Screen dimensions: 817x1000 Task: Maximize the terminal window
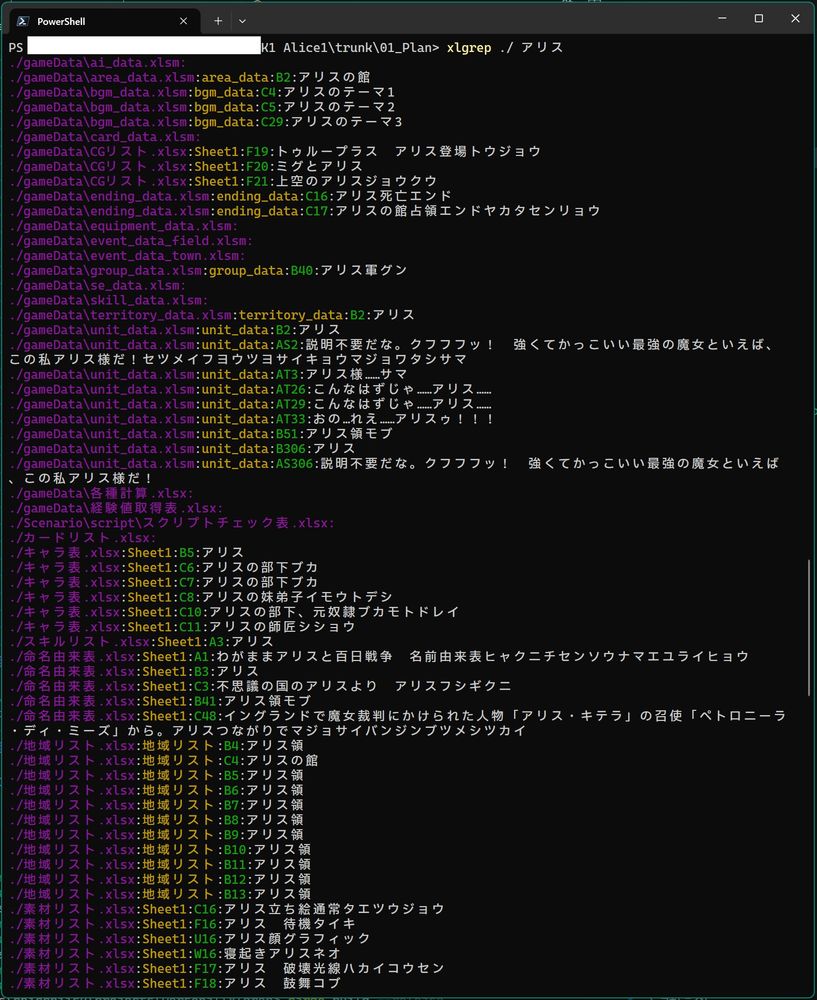(x=759, y=18)
